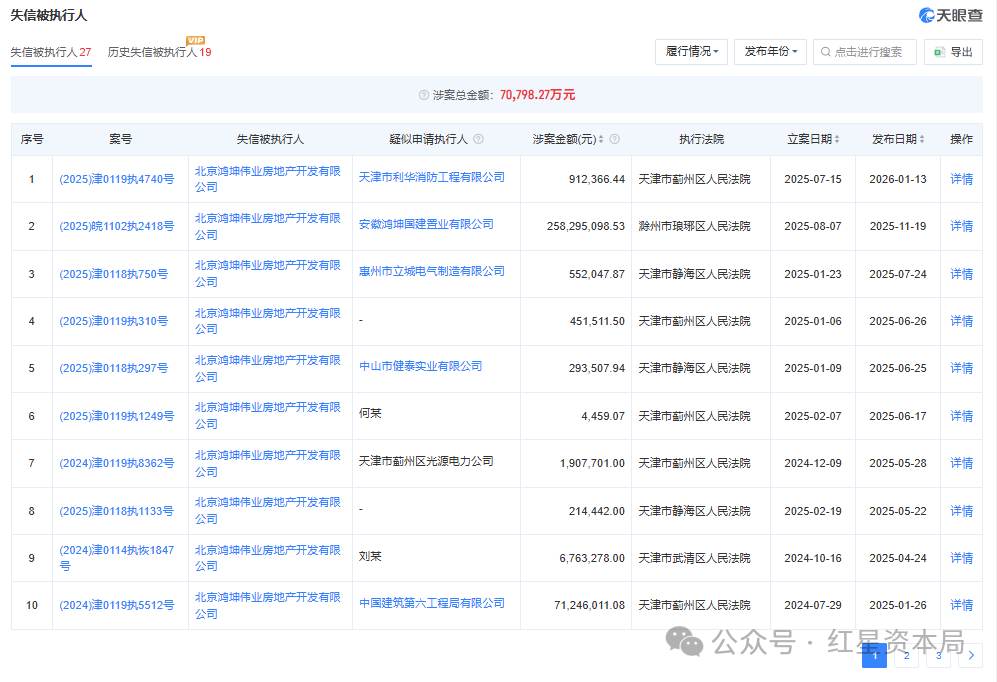Screen dimensions: 997x682
Task: Switch to the 历史失信被执行人 tab
Action: [159, 52]
